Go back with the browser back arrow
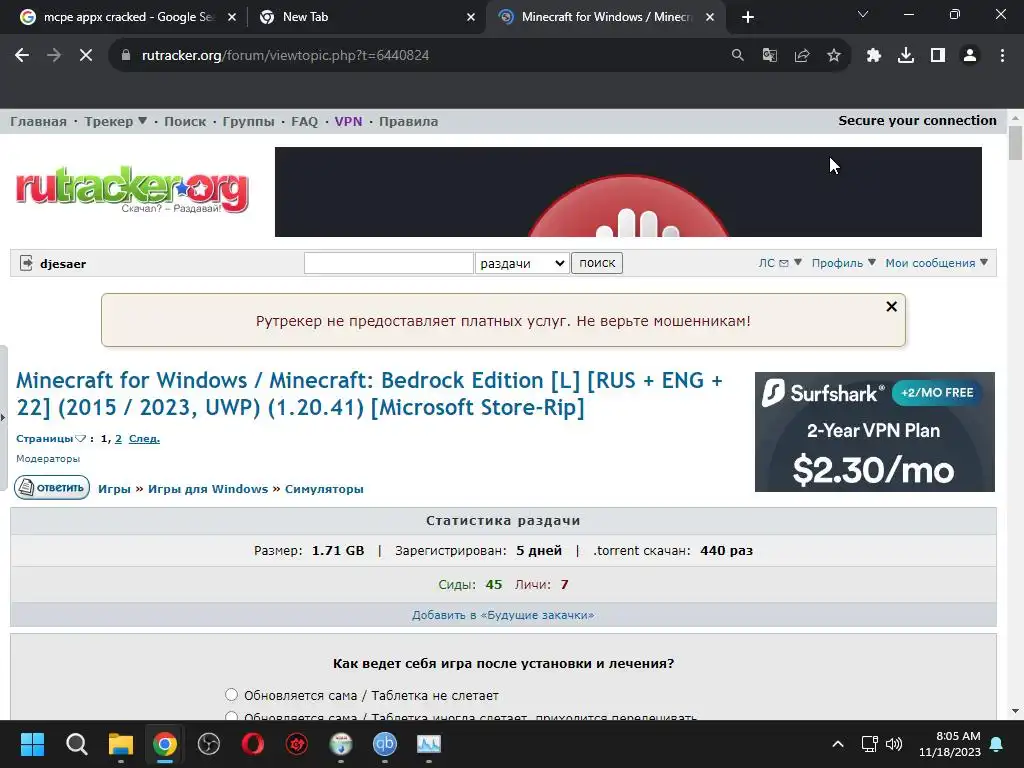This screenshot has width=1024, height=768. tap(22, 56)
